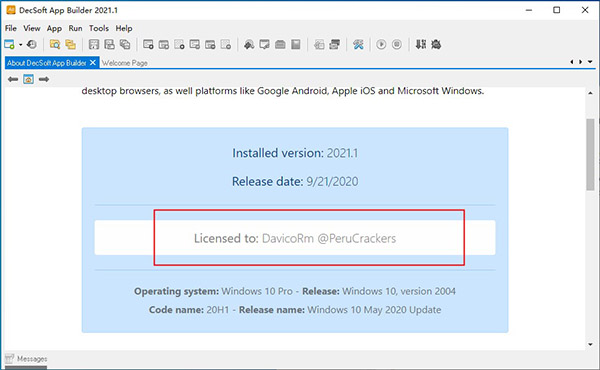
Task: Click the Code name 20H1 line
Action: [295, 310]
